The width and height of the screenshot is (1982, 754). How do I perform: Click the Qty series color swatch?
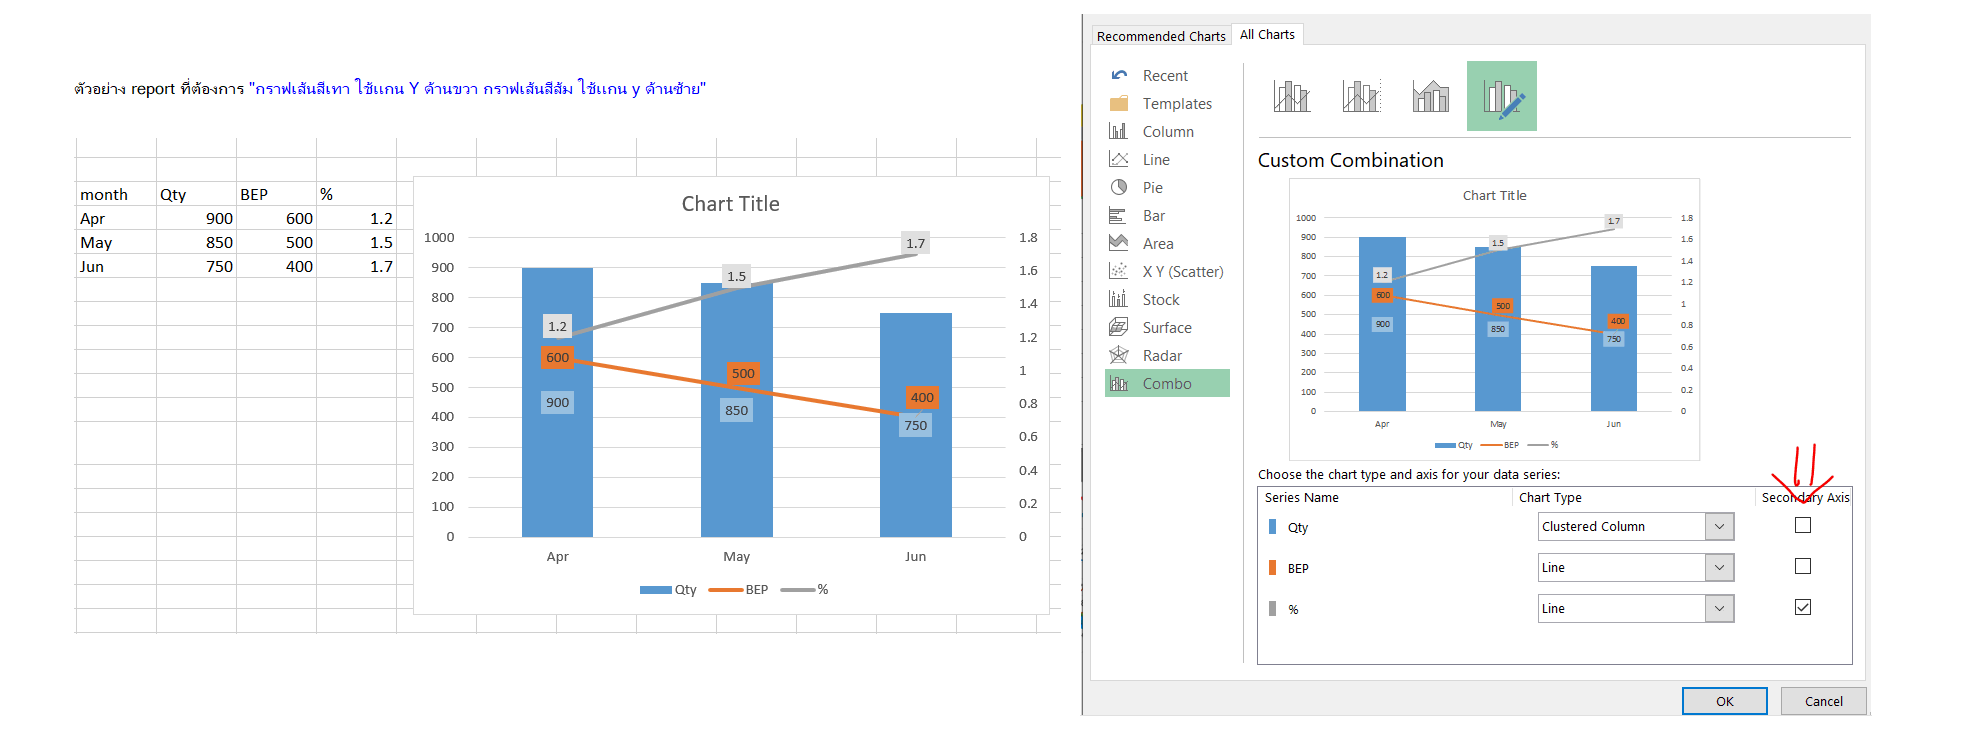point(1272,526)
